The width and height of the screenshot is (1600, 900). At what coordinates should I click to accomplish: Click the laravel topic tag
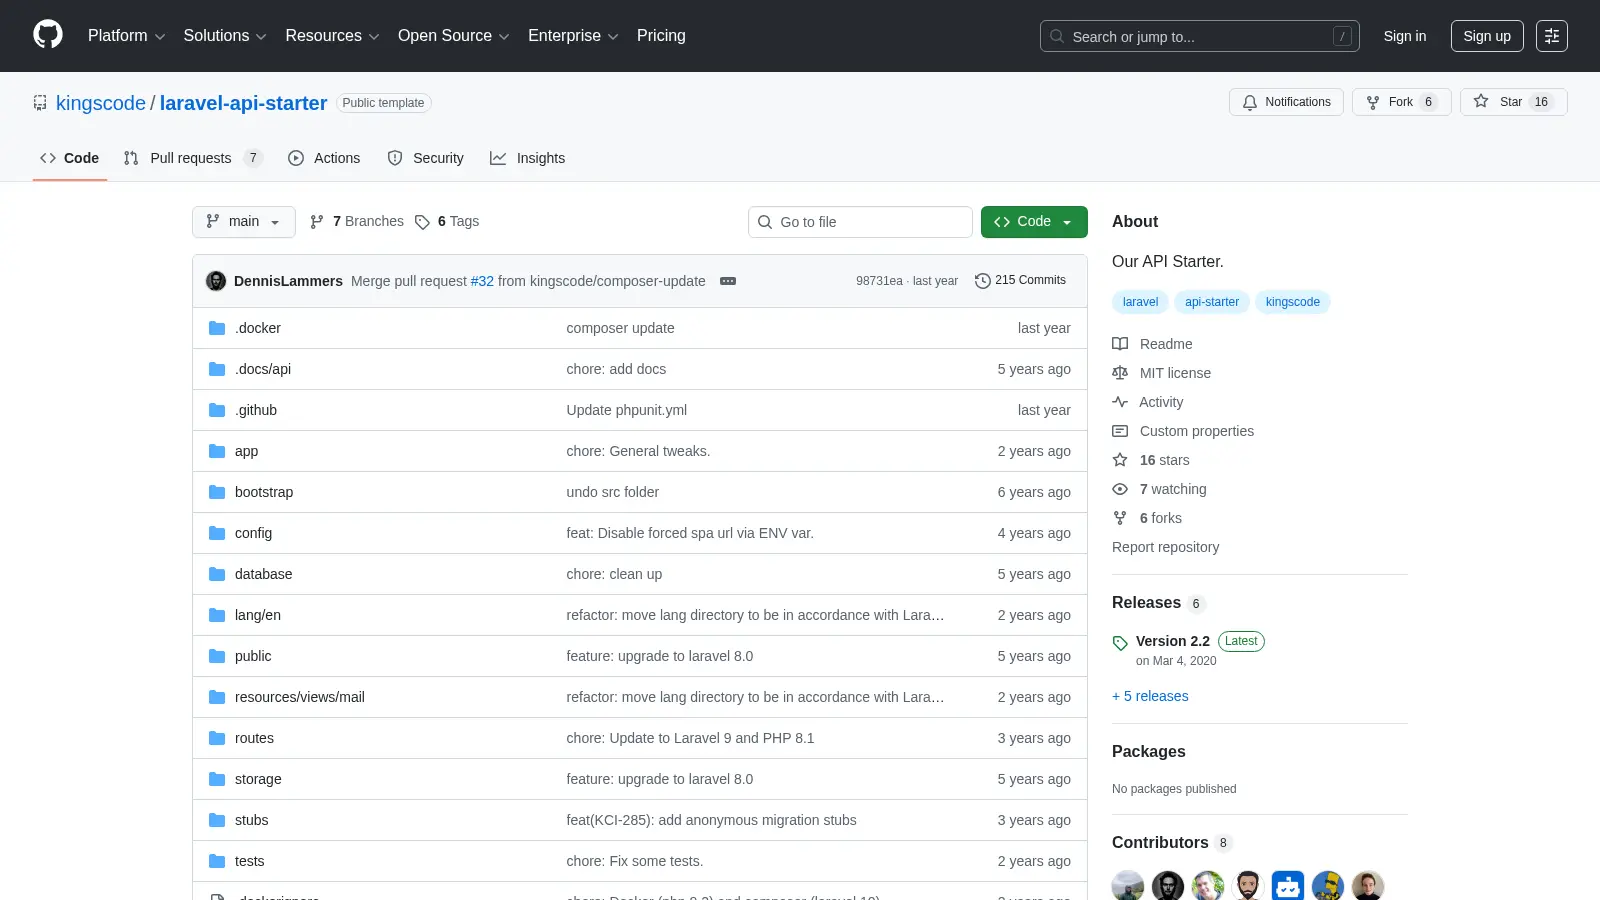[x=1140, y=302]
